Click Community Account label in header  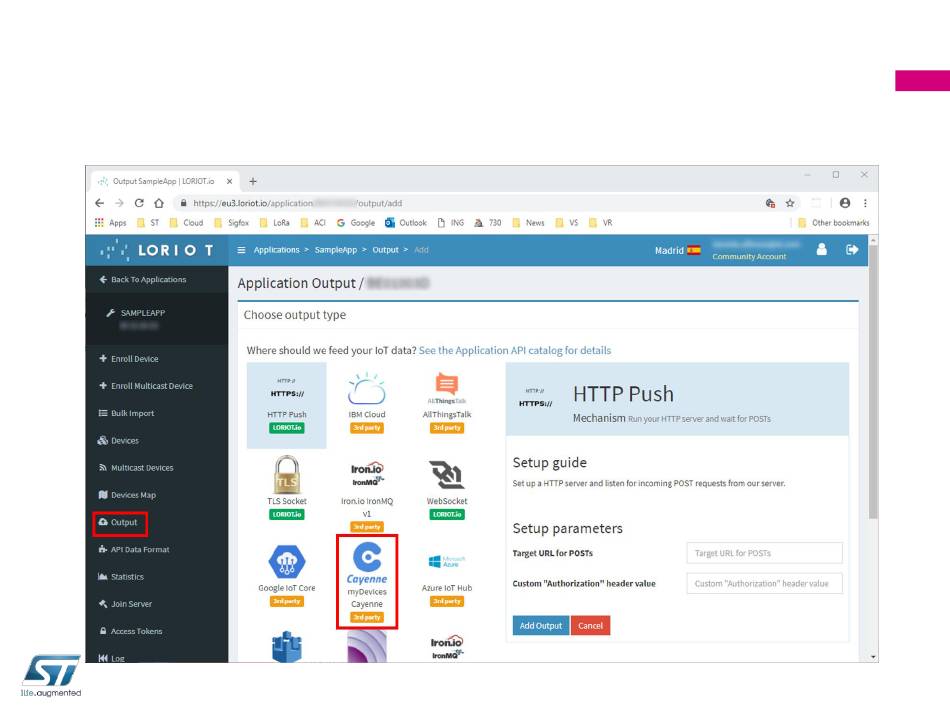pos(749,257)
